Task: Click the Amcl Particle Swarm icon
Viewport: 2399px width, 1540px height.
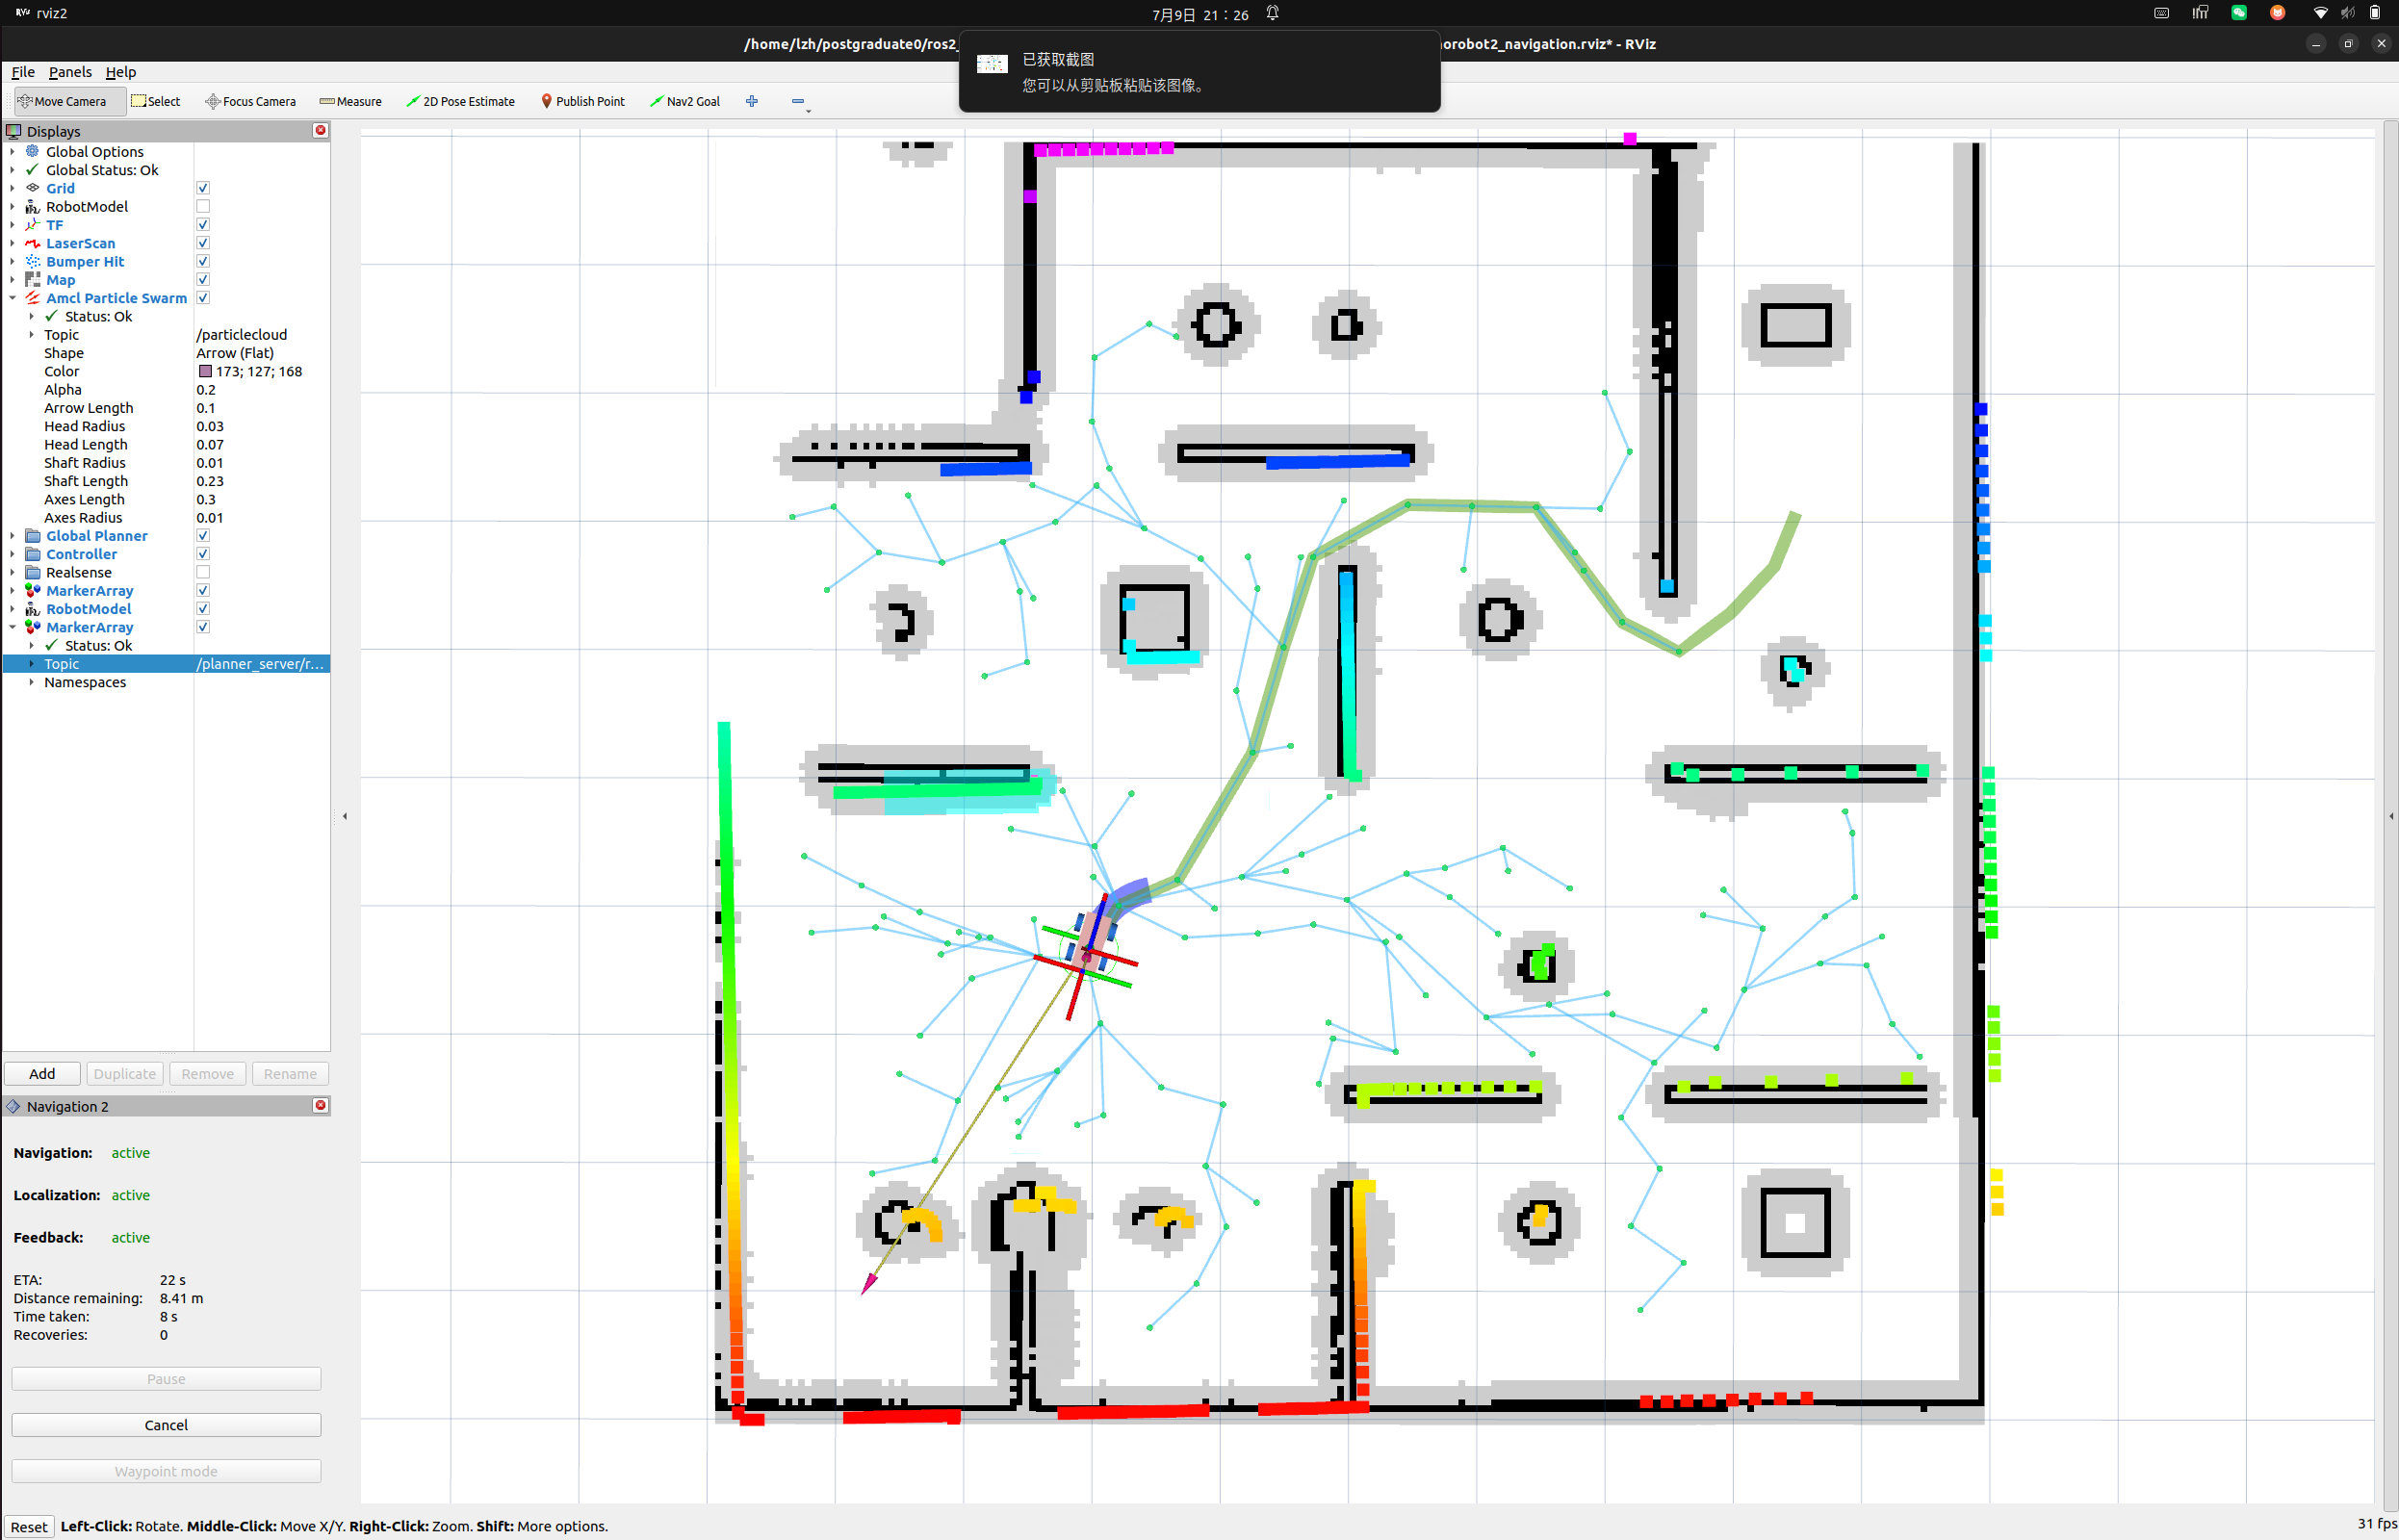Action: click(x=33, y=298)
